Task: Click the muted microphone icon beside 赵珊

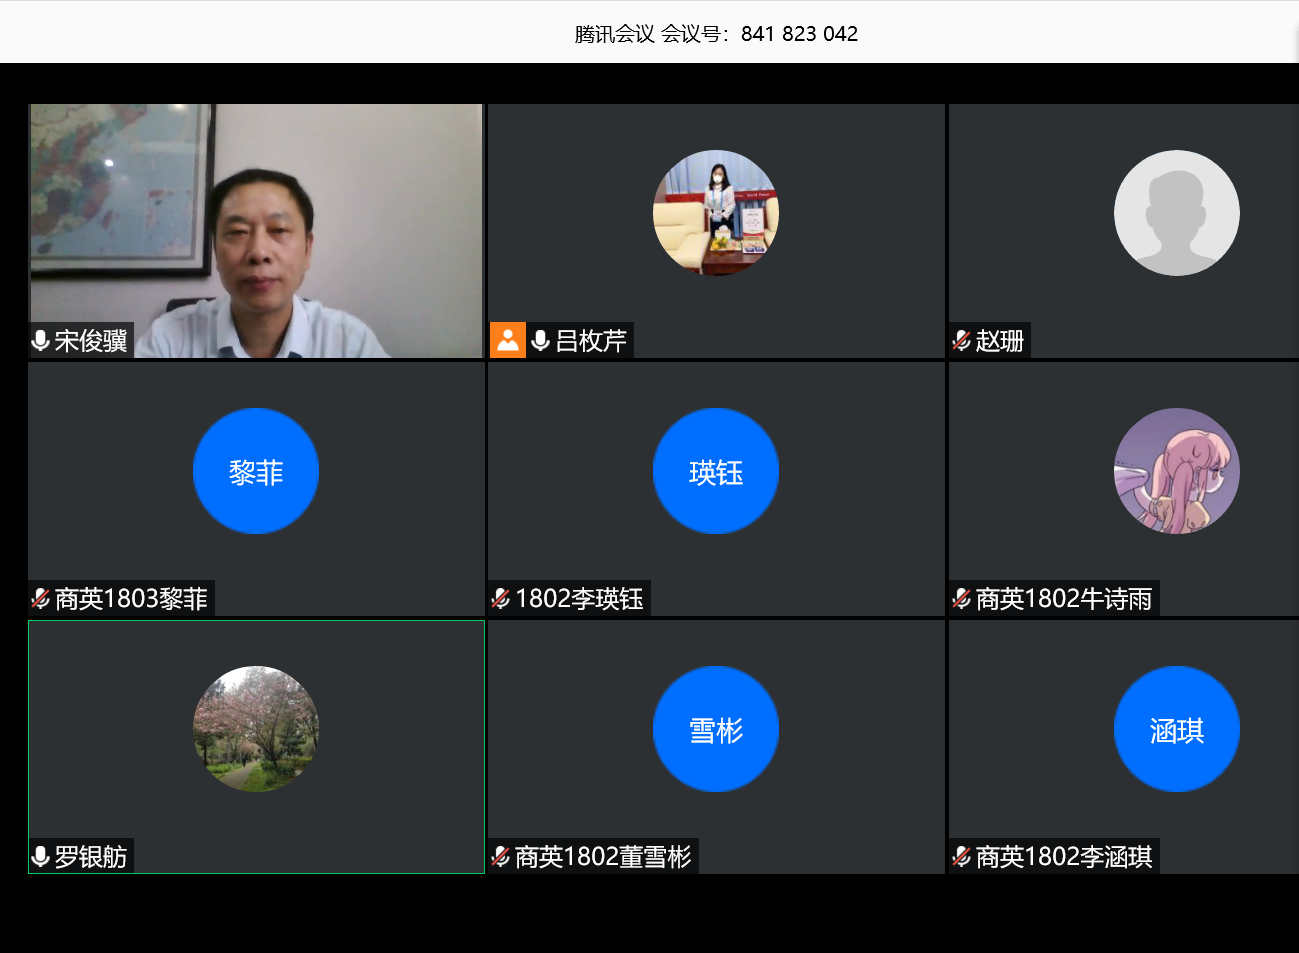Action: pos(961,341)
